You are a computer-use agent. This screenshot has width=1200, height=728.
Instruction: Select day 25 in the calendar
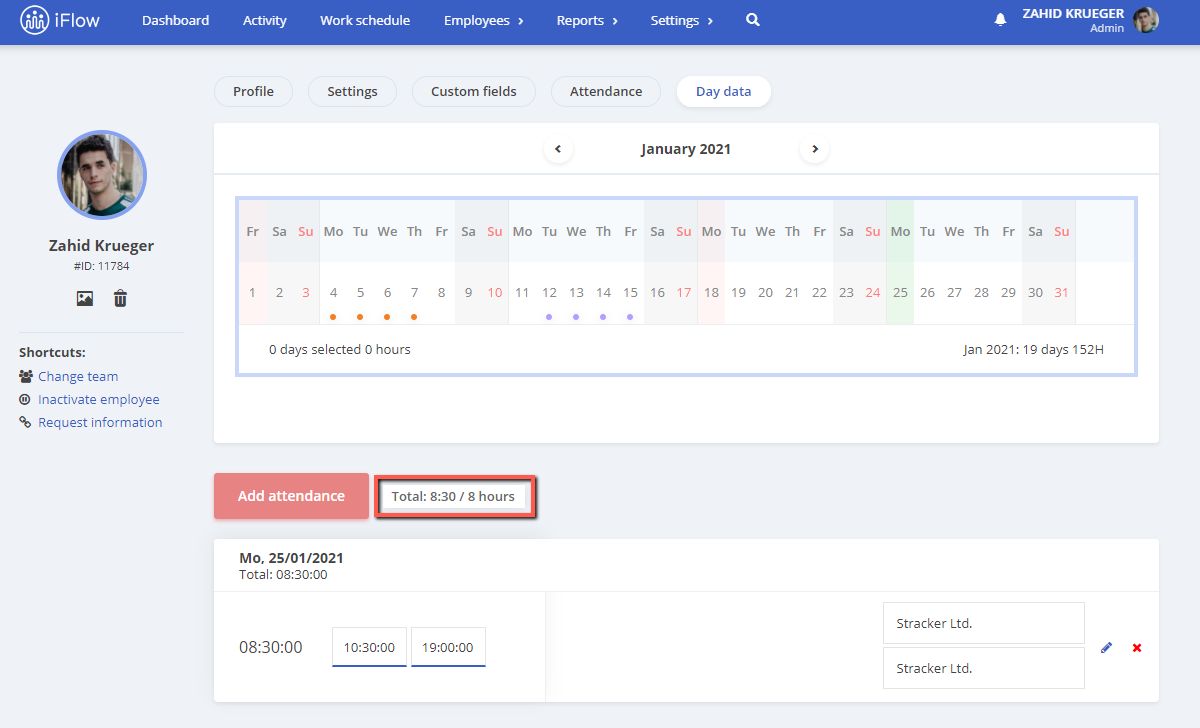point(900,293)
